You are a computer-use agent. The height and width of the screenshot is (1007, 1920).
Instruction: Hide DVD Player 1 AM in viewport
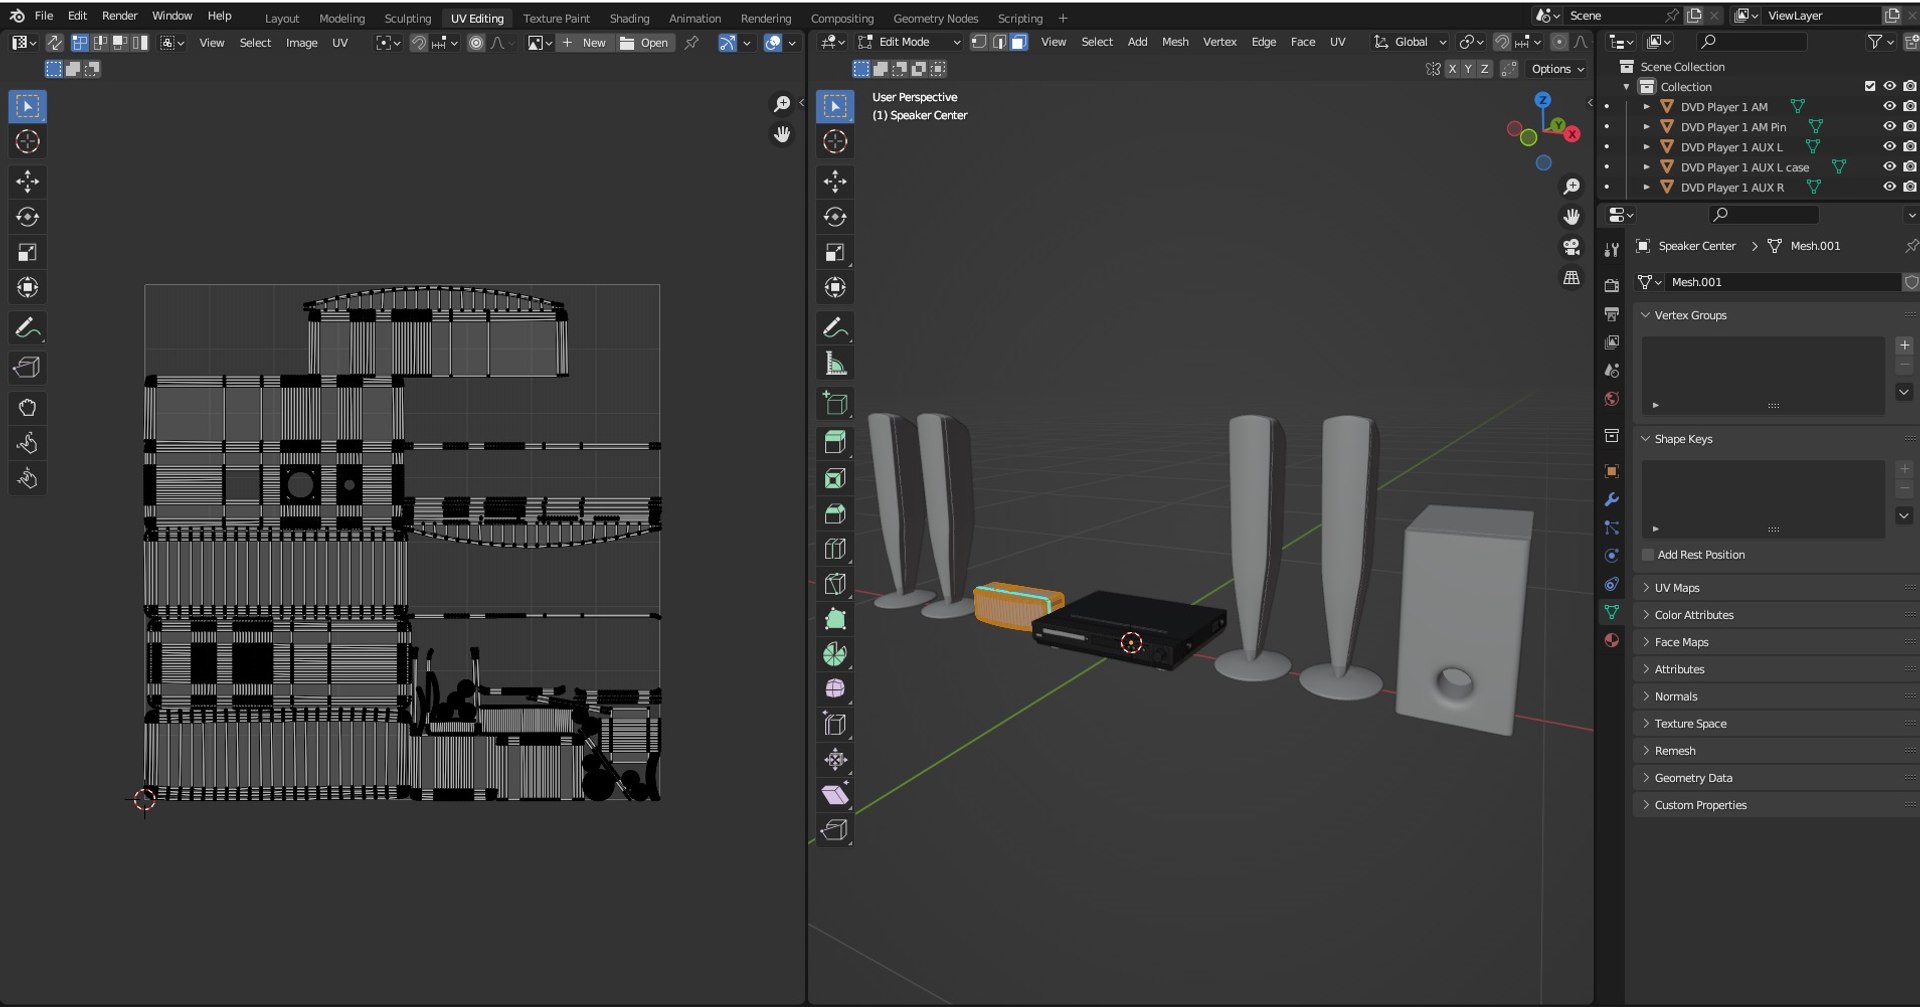pos(1889,107)
